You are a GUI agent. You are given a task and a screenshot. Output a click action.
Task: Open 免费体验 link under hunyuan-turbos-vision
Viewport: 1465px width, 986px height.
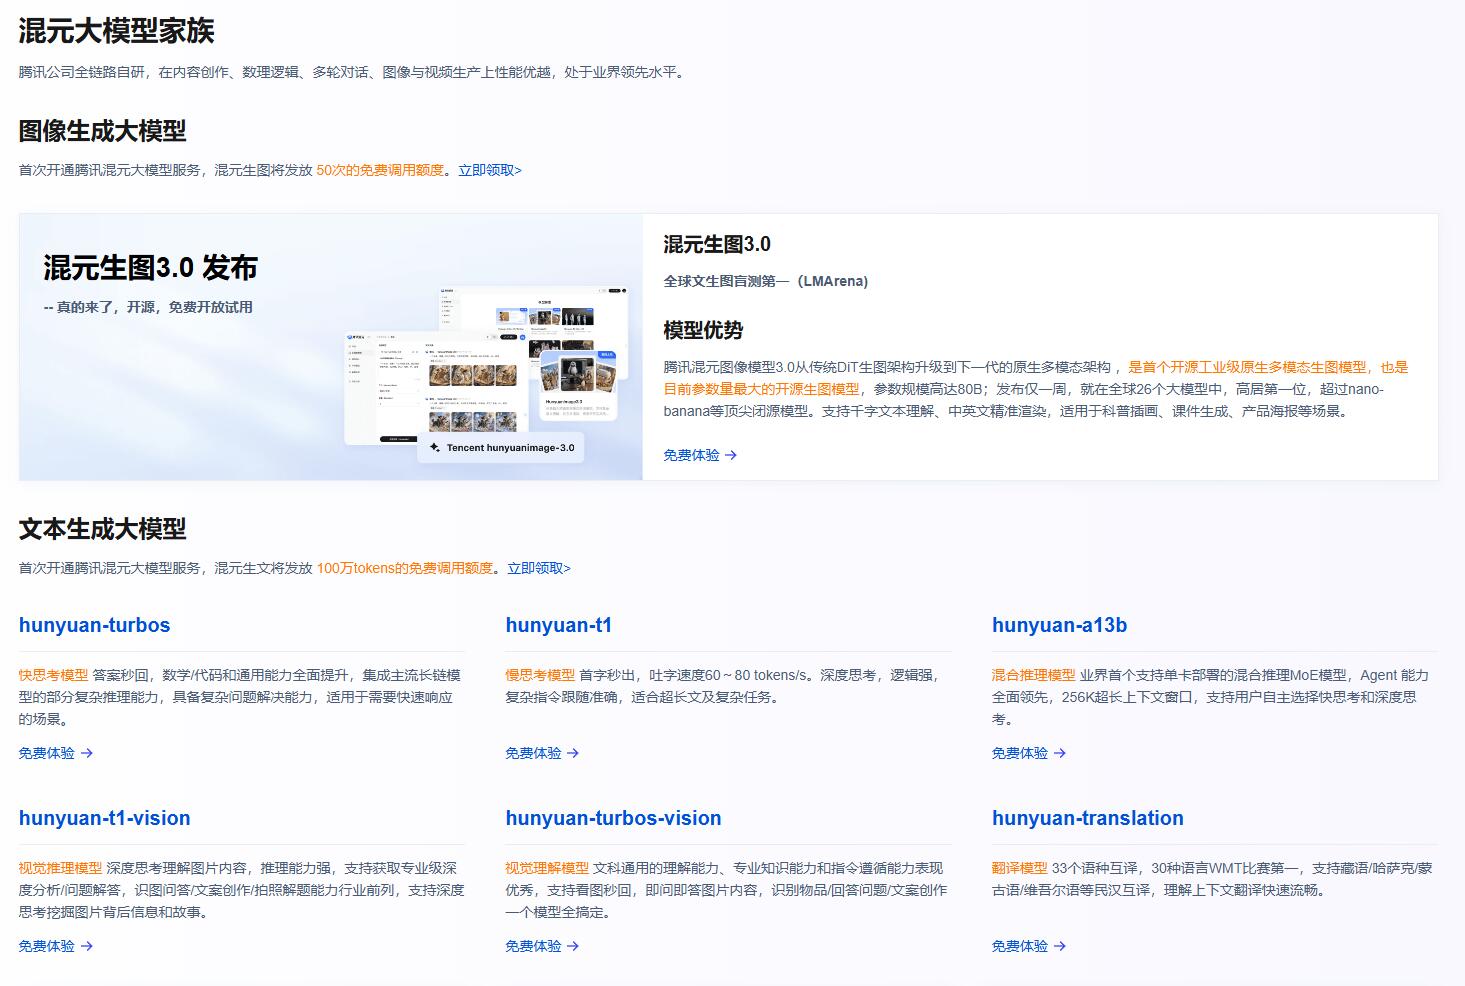[x=533, y=946]
